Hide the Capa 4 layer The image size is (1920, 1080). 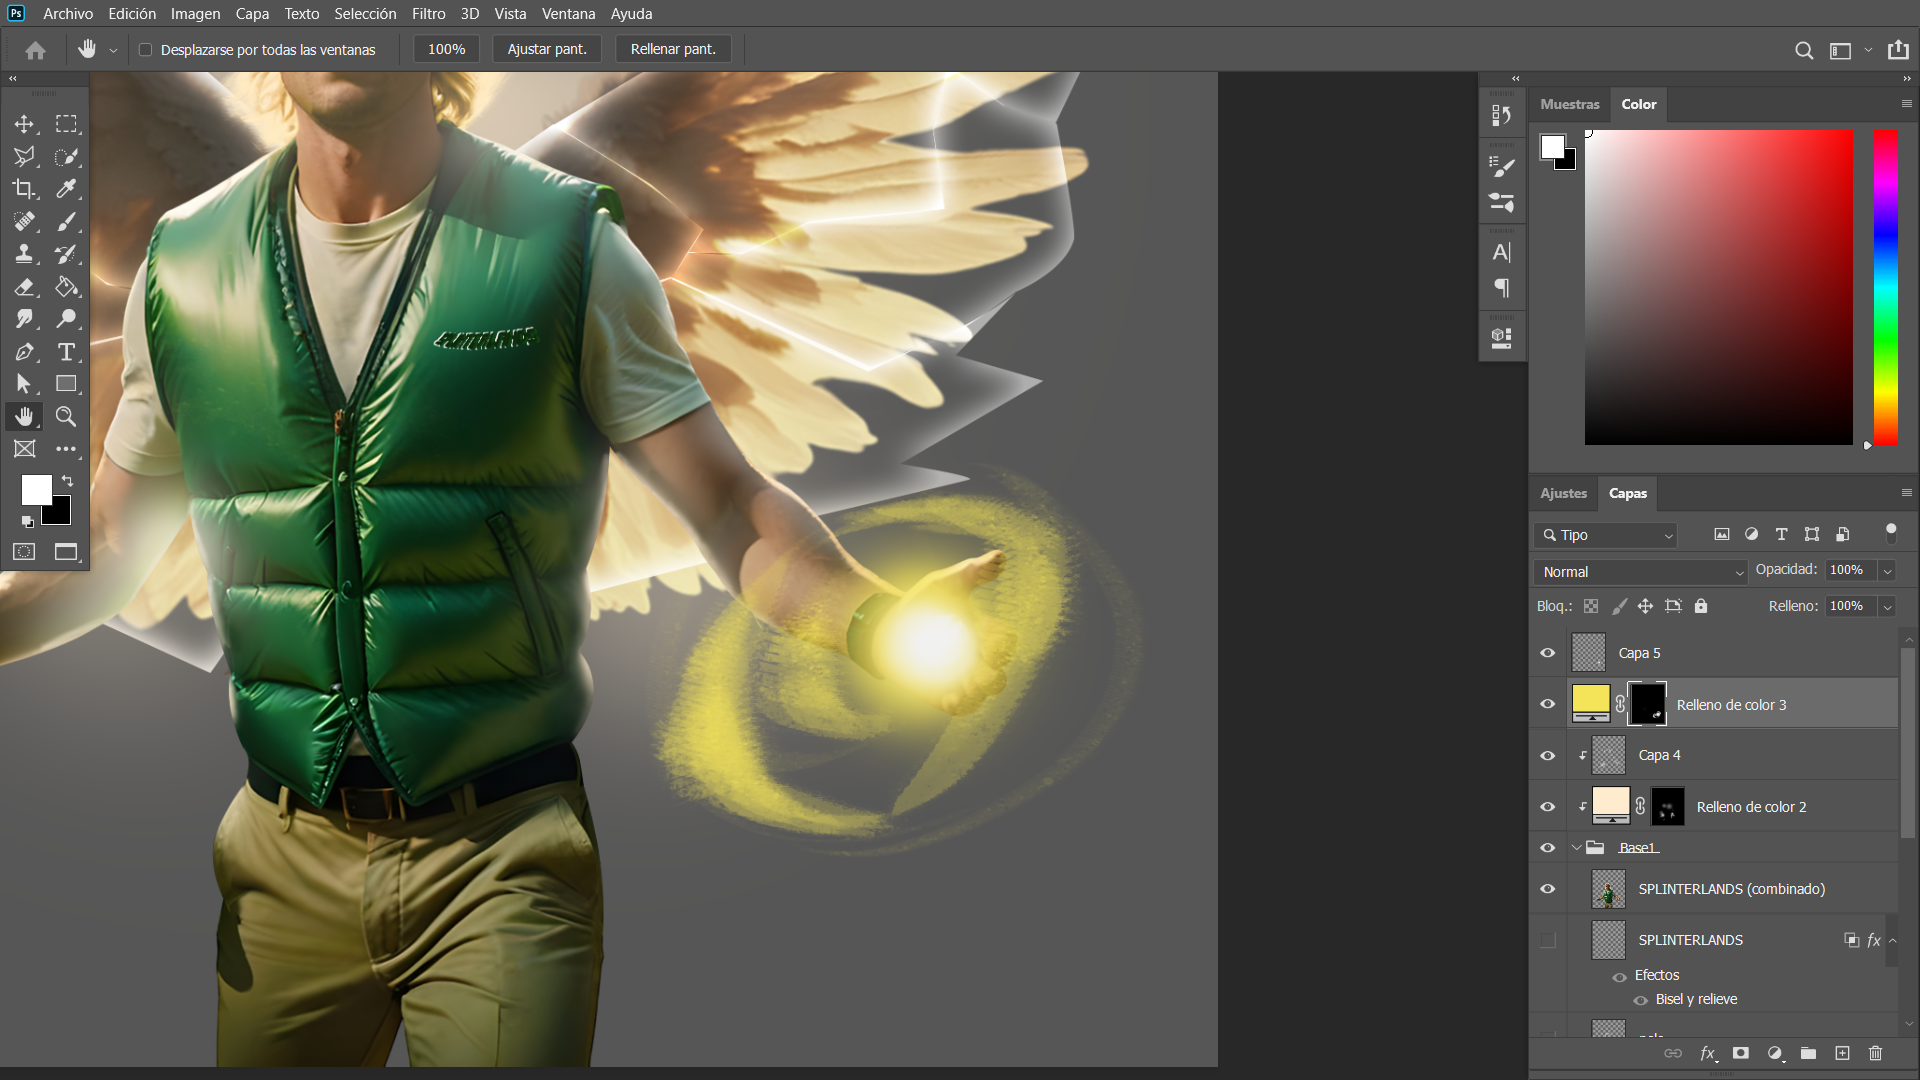click(1548, 755)
